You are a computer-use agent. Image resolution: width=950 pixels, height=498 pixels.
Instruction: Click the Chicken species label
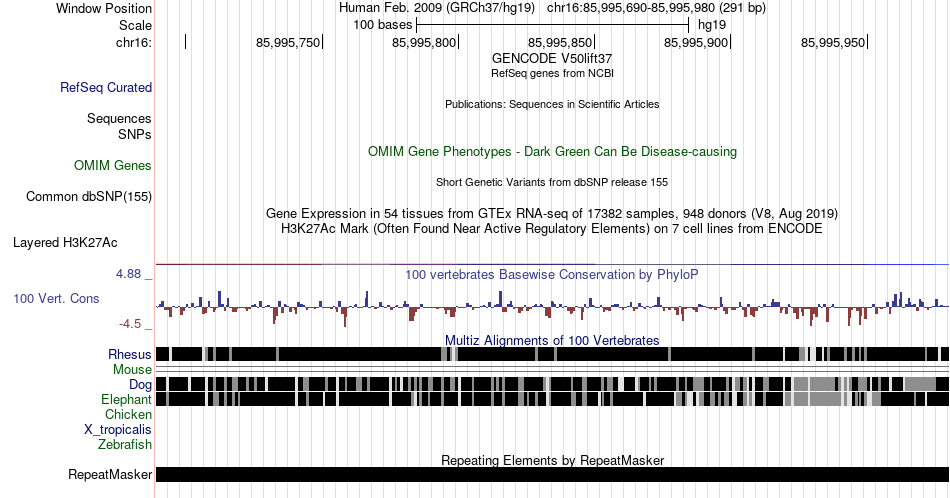128,414
